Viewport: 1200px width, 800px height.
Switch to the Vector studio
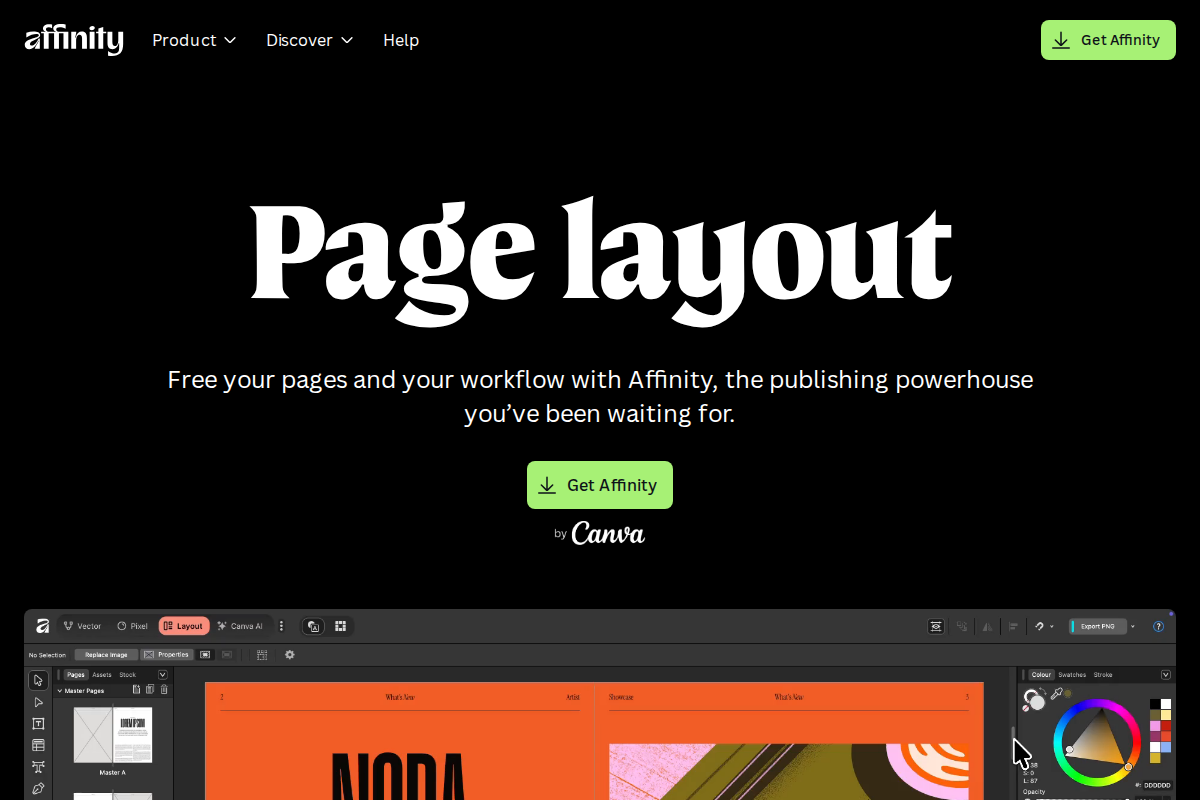tap(82, 626)
